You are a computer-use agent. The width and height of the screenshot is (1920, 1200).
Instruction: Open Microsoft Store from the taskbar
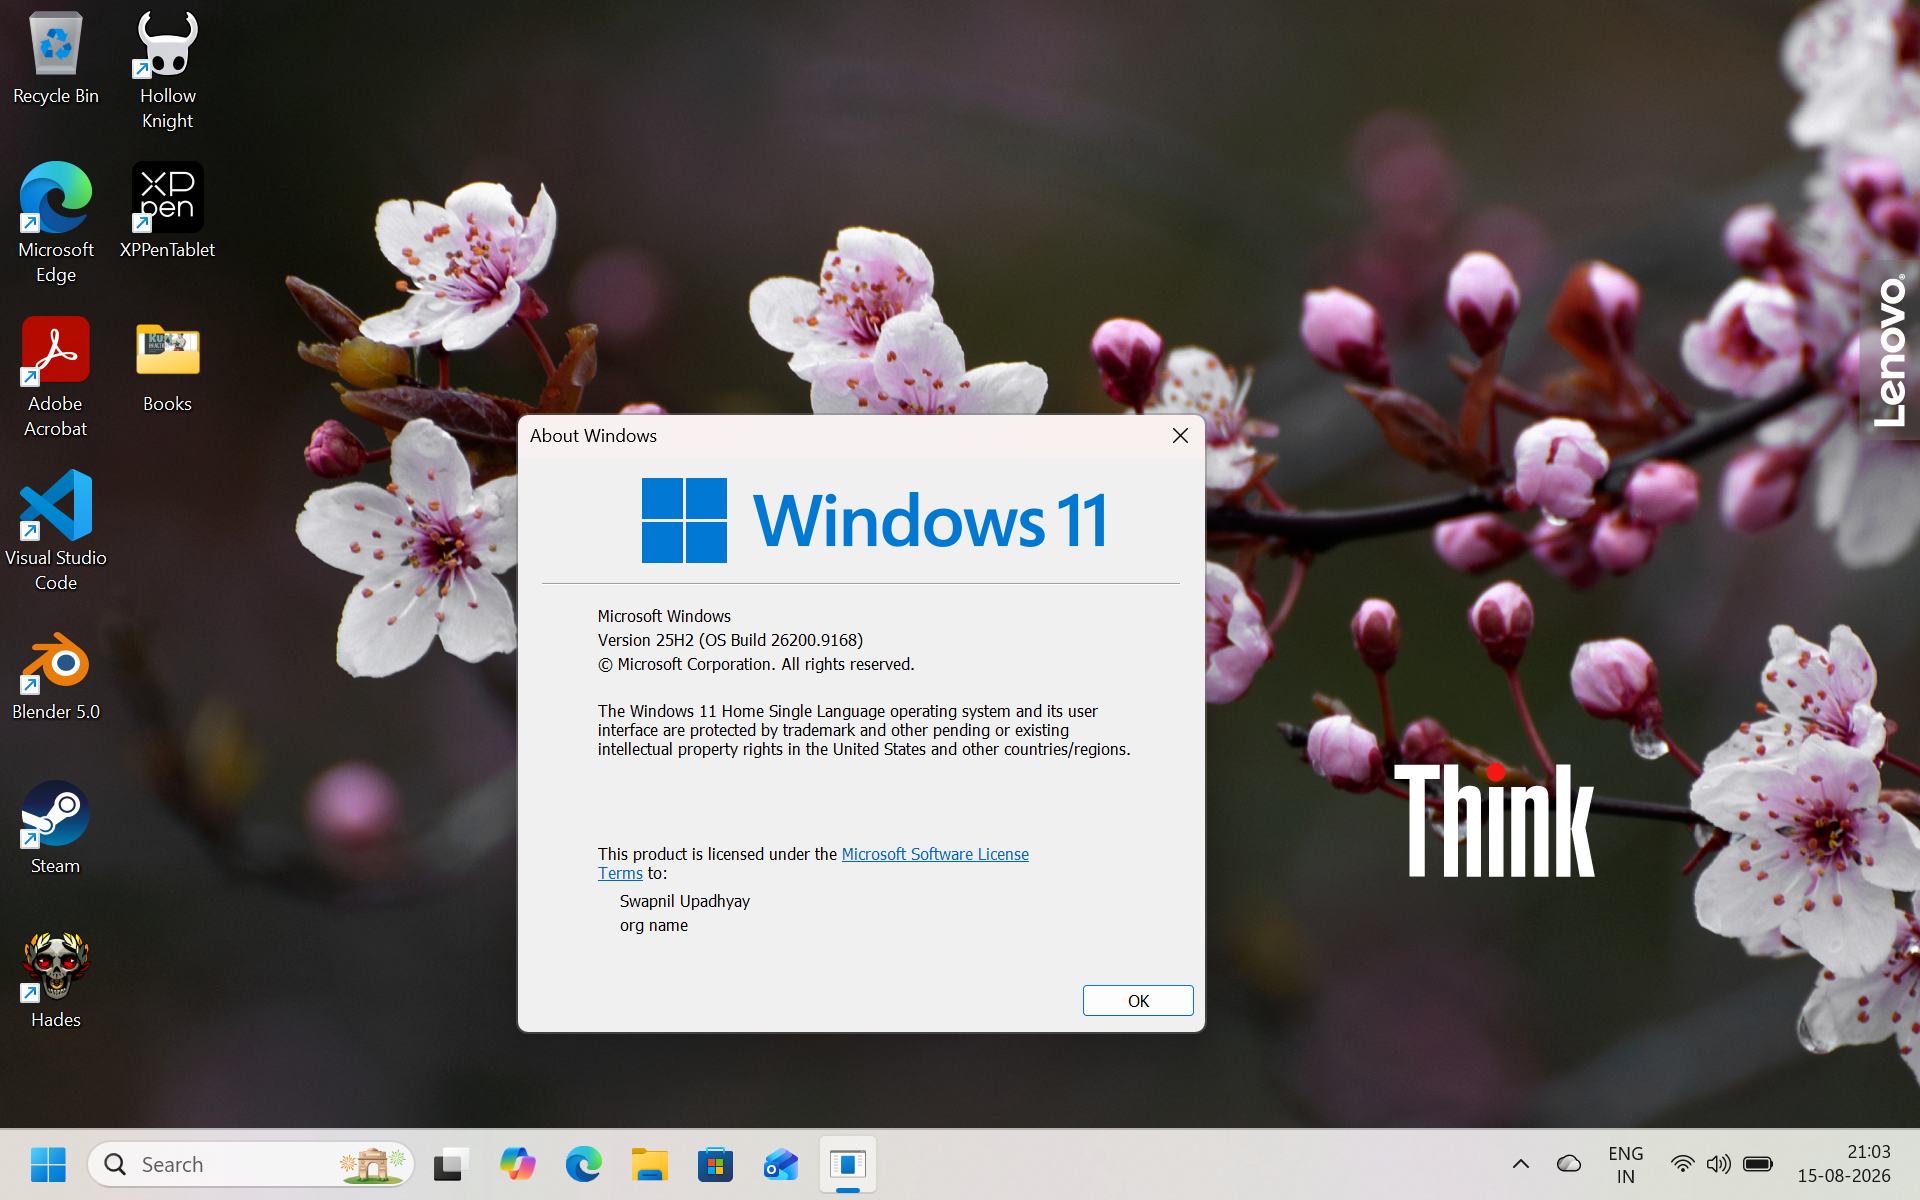(x=715, y=1164)
